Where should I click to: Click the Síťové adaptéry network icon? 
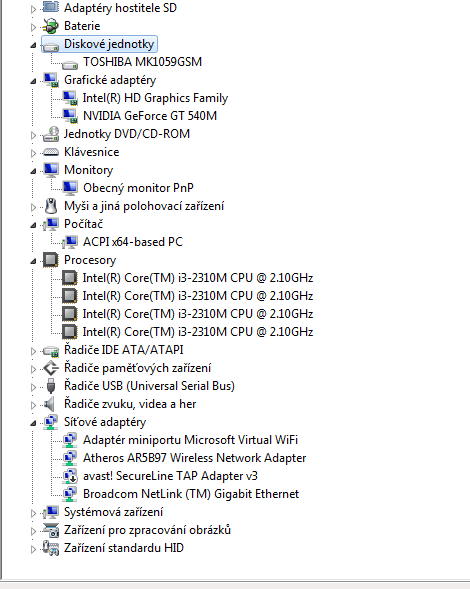click(x=51, y=422)
